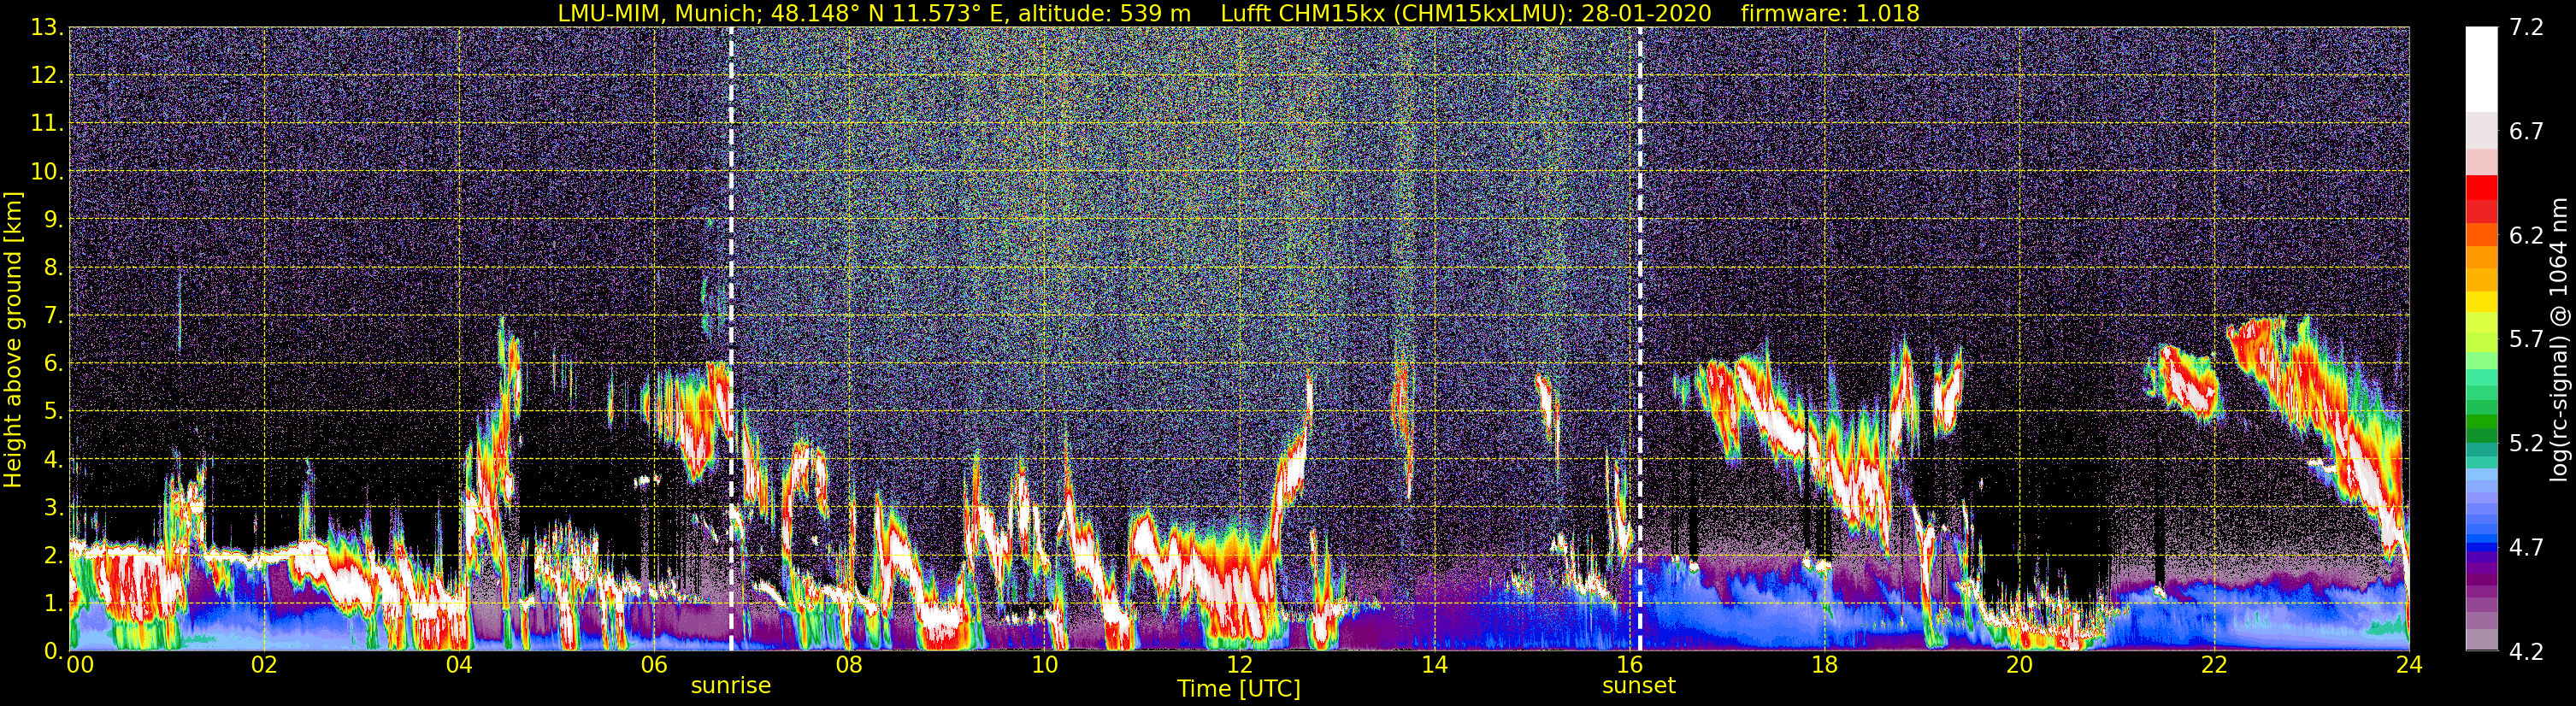Screen dimensions: 2576x706
Task: Click the time axis tick label "02"
Action: click(x=264, y=666)
